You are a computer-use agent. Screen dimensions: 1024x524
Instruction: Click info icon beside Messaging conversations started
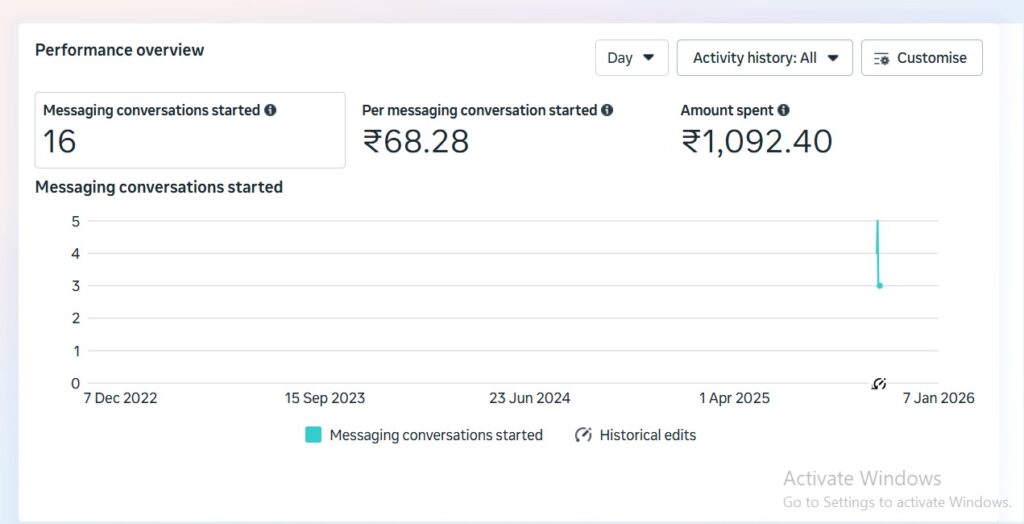pyautogui.click(x=271, y=111)
